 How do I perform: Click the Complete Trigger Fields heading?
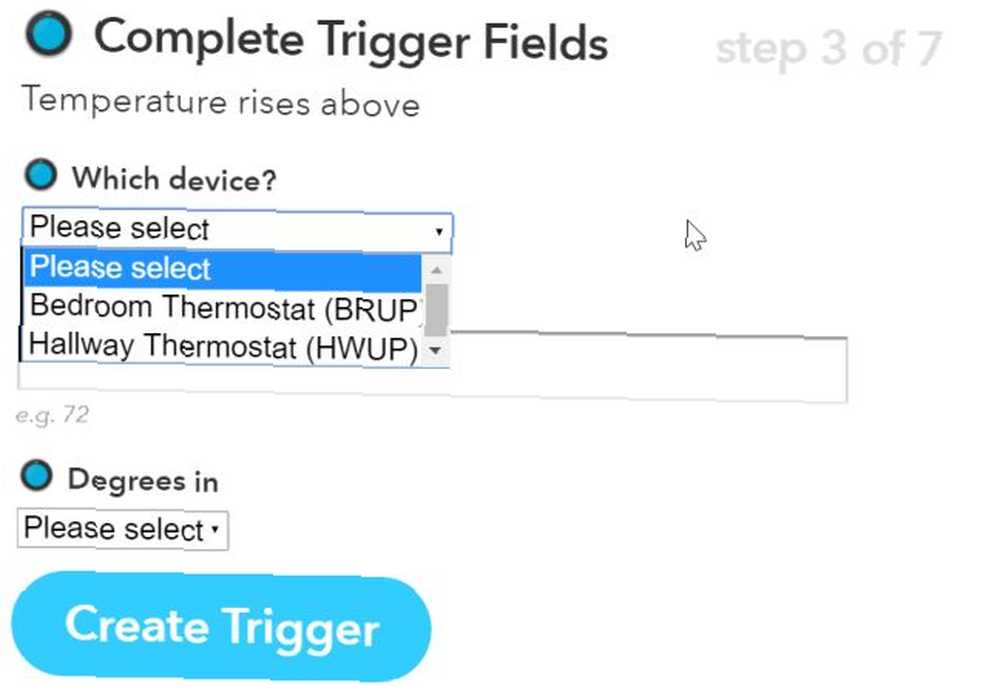tap(351, 40)
